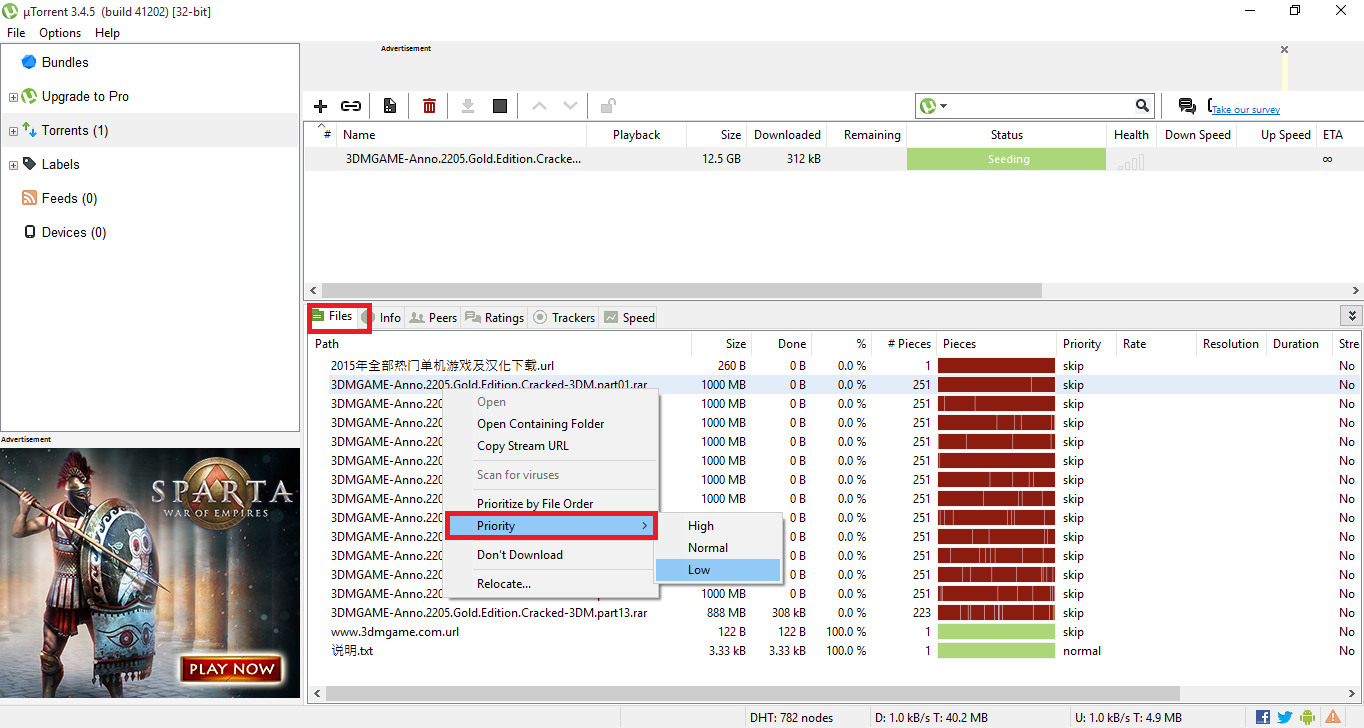Select the Create New Torrent icon

pos(390,105)
